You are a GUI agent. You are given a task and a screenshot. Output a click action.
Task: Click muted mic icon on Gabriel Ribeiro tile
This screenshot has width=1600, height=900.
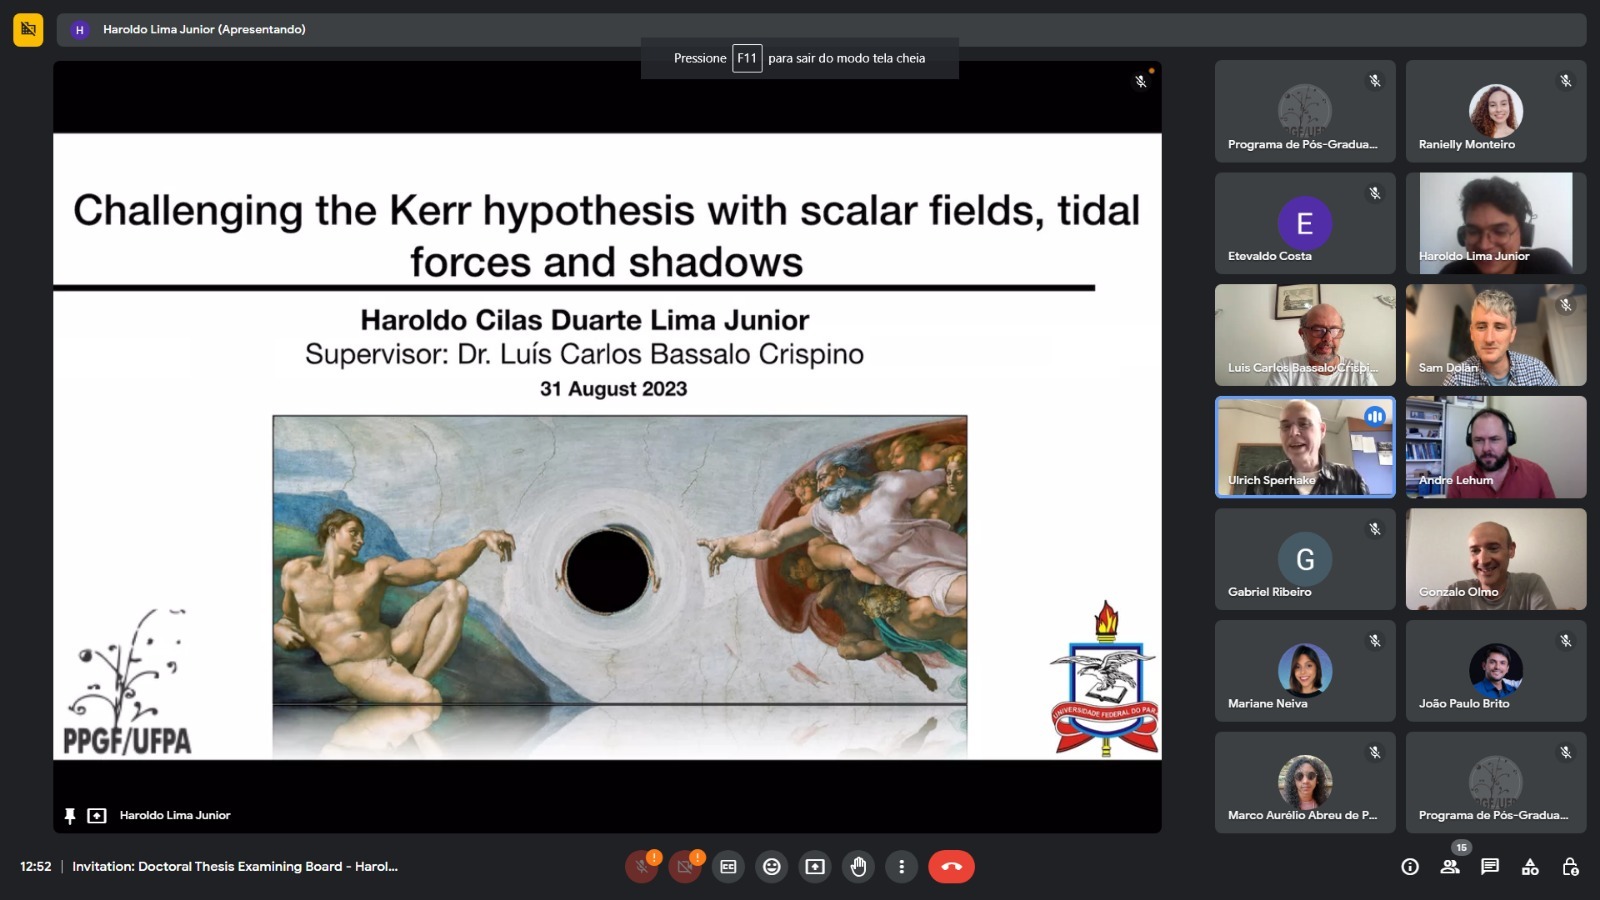(1375, 529)
